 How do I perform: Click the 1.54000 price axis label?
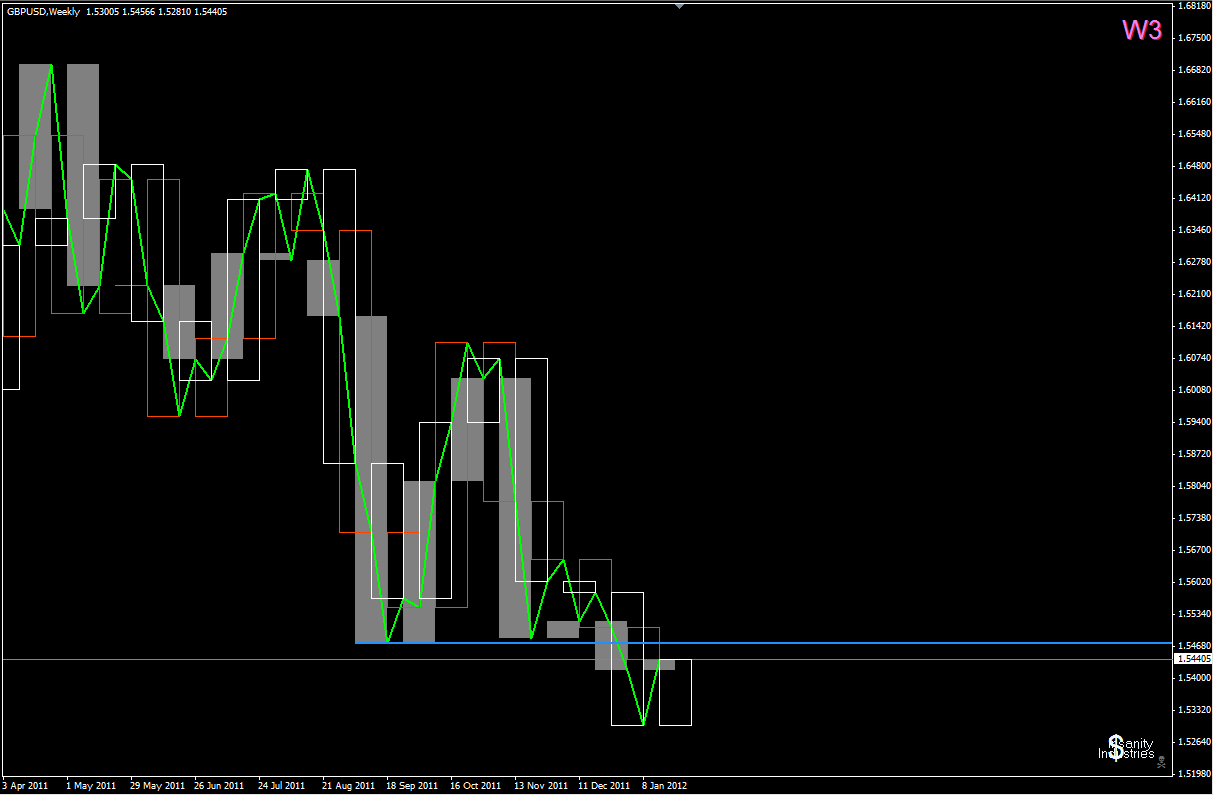[x=1194, y=678]
